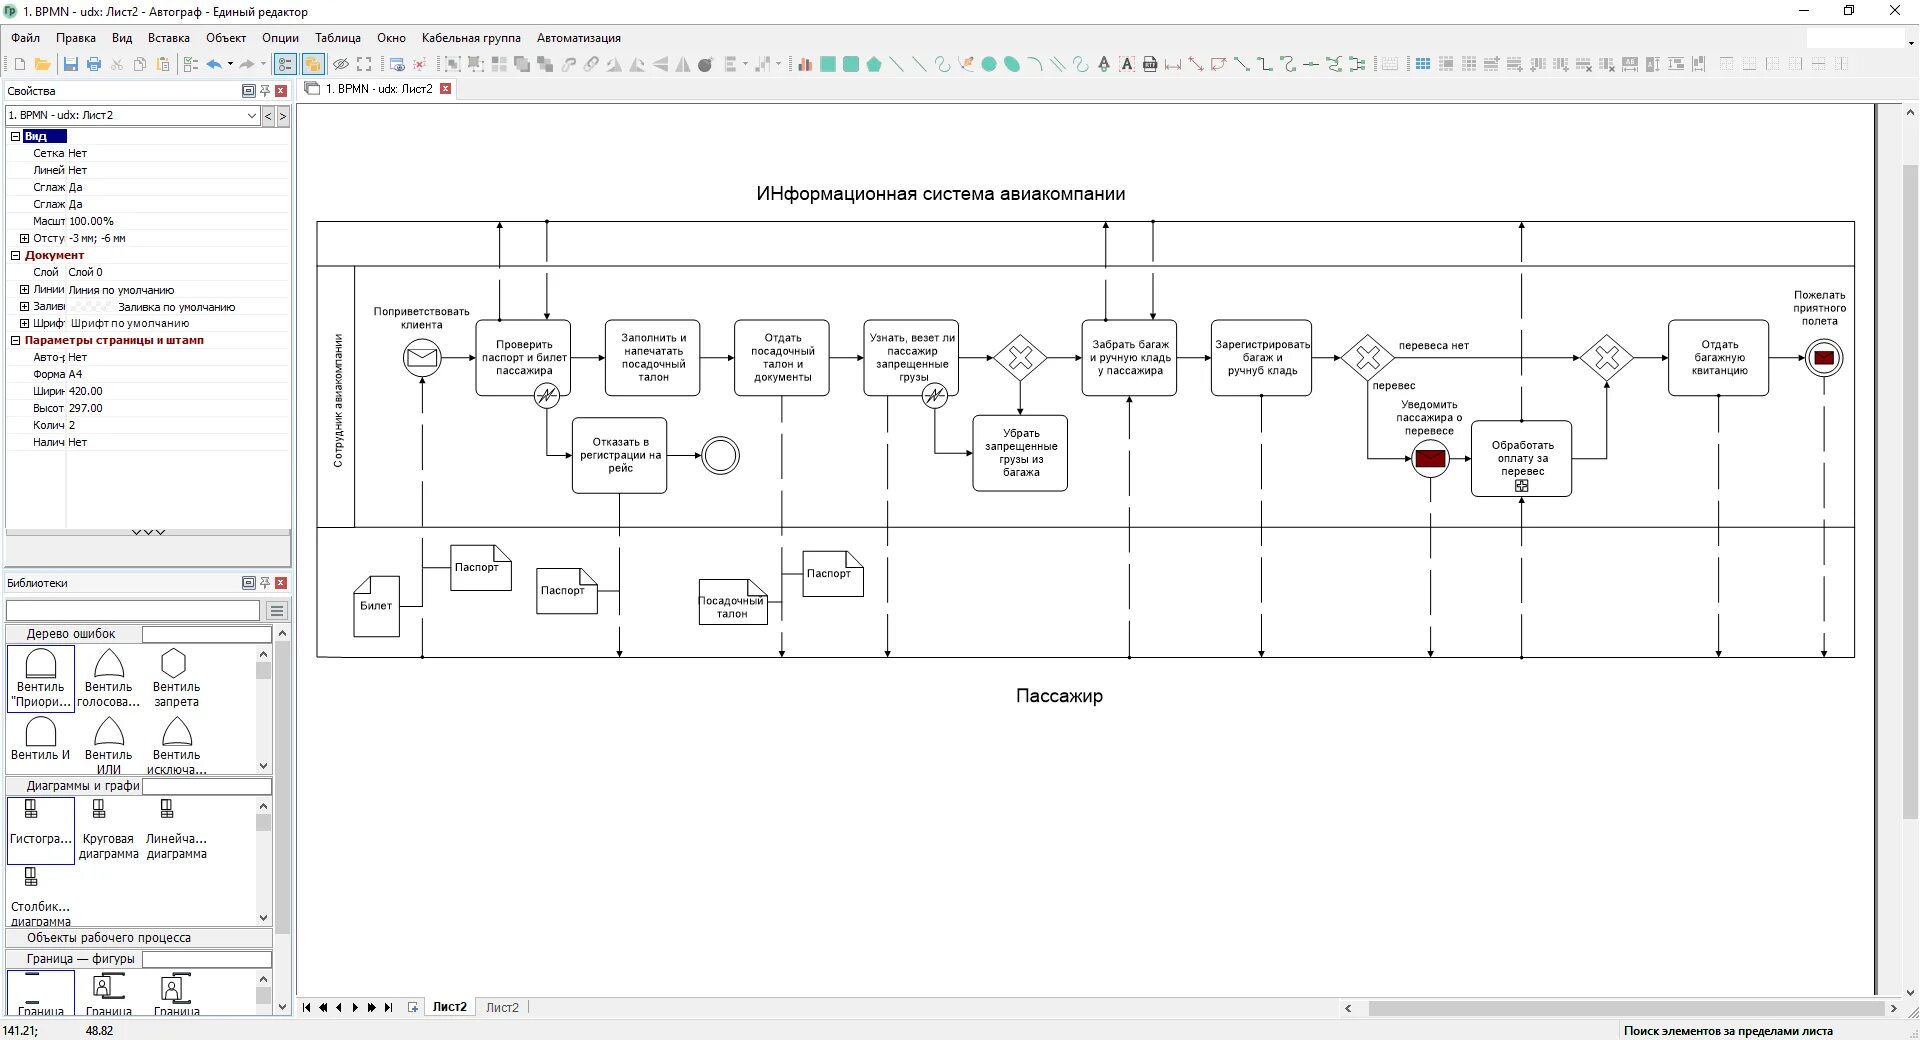Add a new sheet with plus icon
Viewport: 1920px width, 1040px height.
[x=413, y=1007]
